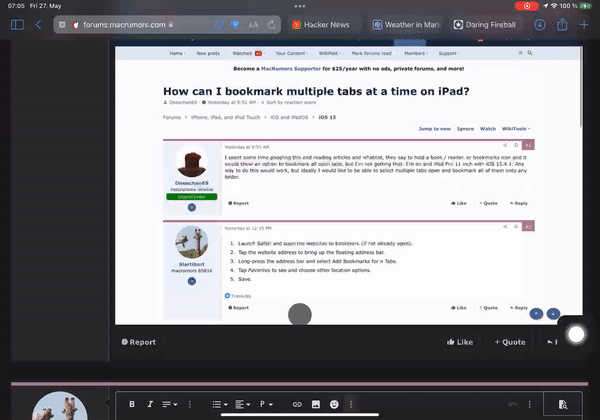Switch to the Weather in Mari tab
600x420 pixels.
(x=407, y=25)
